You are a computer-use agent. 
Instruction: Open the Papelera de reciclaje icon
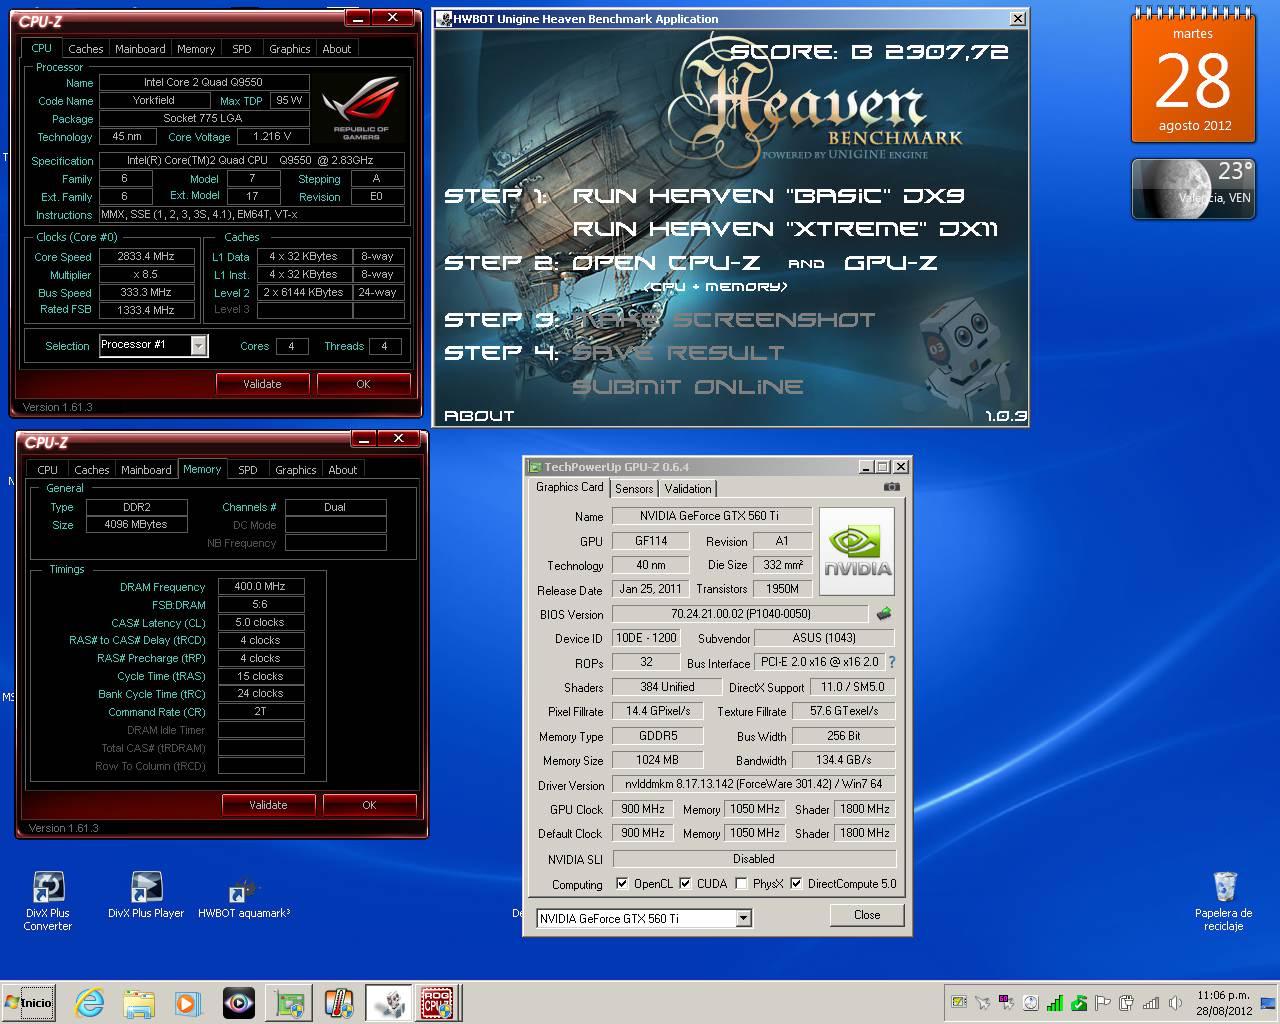point(1224,901)
